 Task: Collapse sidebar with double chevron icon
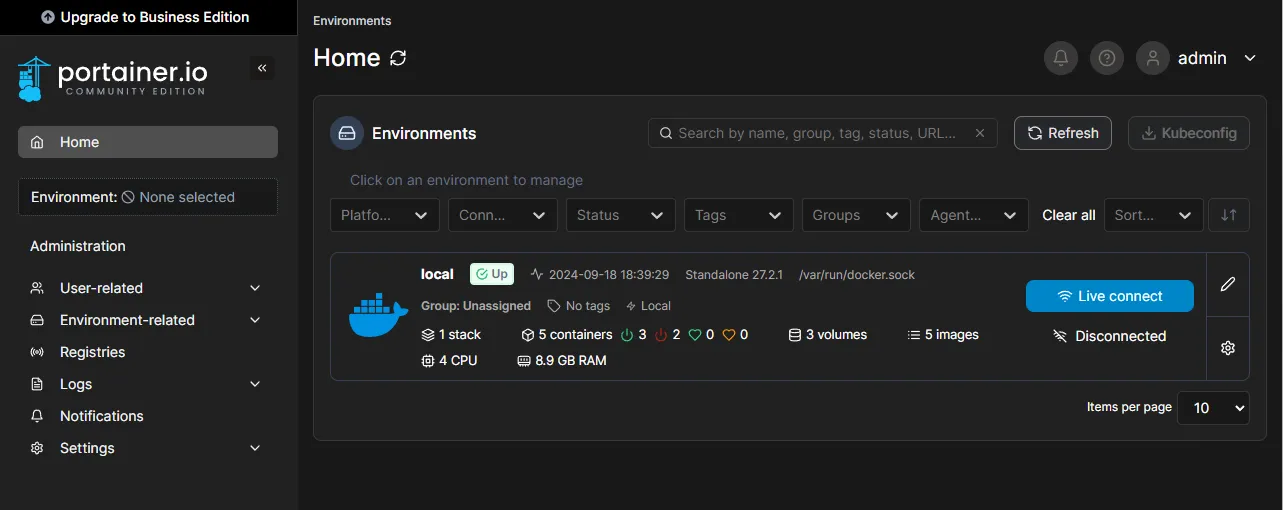[262, 68]
